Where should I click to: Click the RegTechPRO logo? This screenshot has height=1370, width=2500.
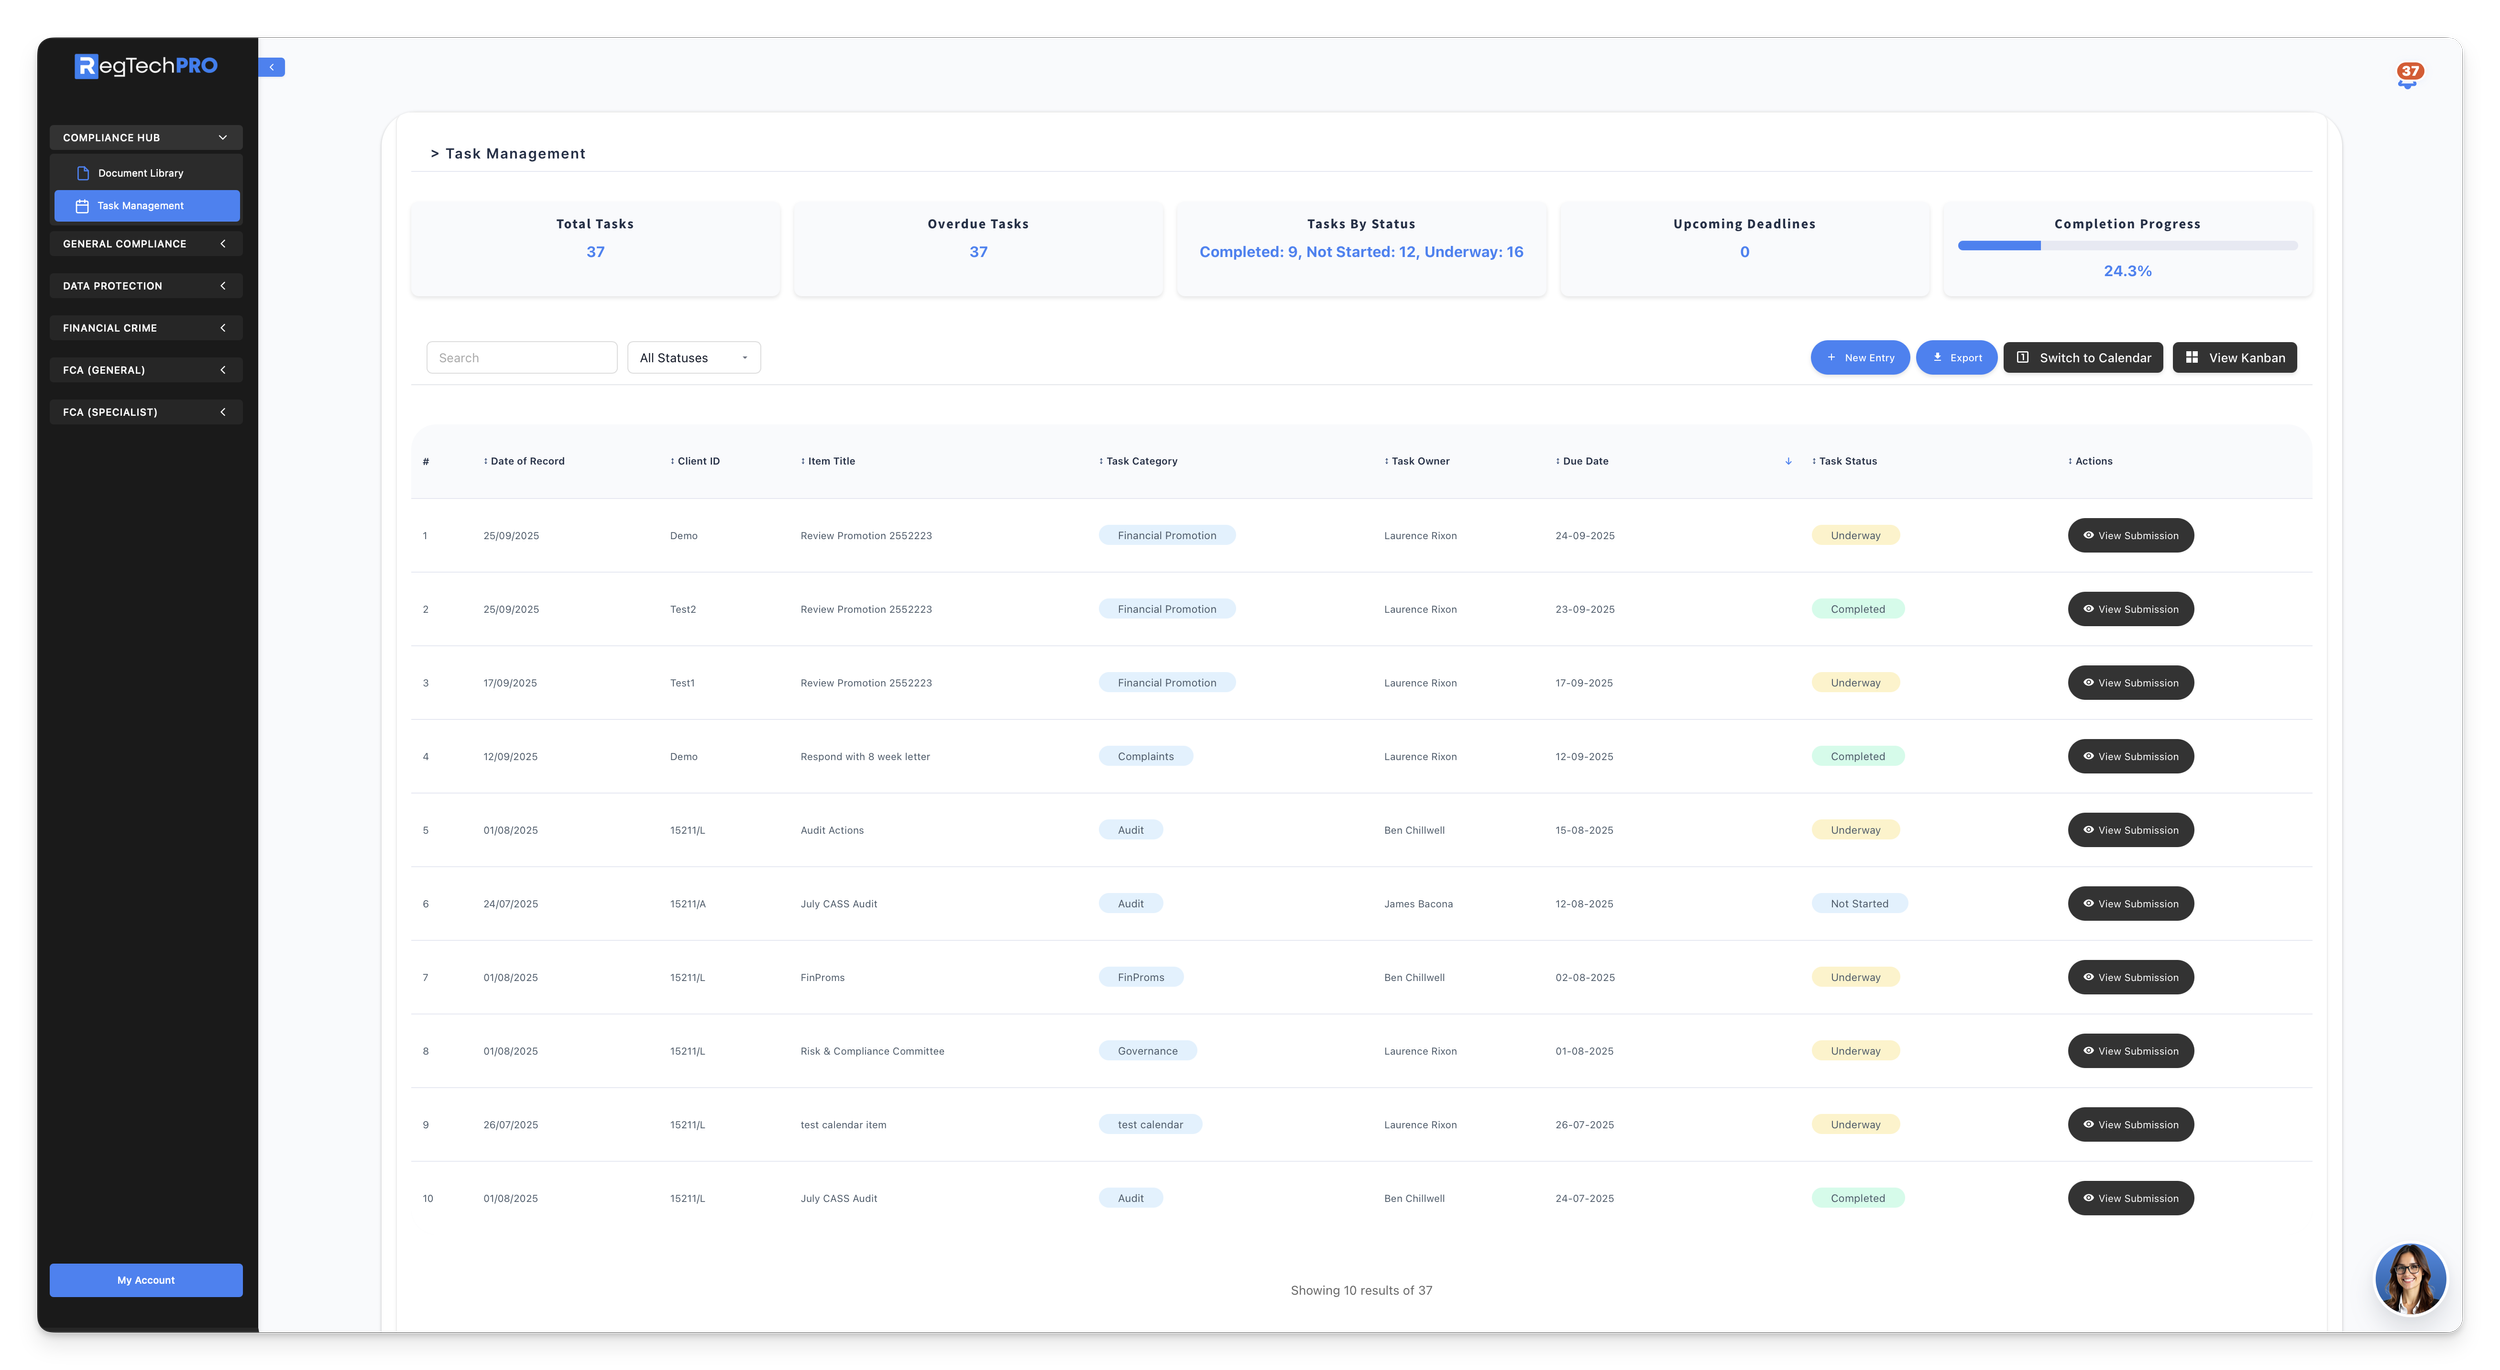click(x=146, y=66)
